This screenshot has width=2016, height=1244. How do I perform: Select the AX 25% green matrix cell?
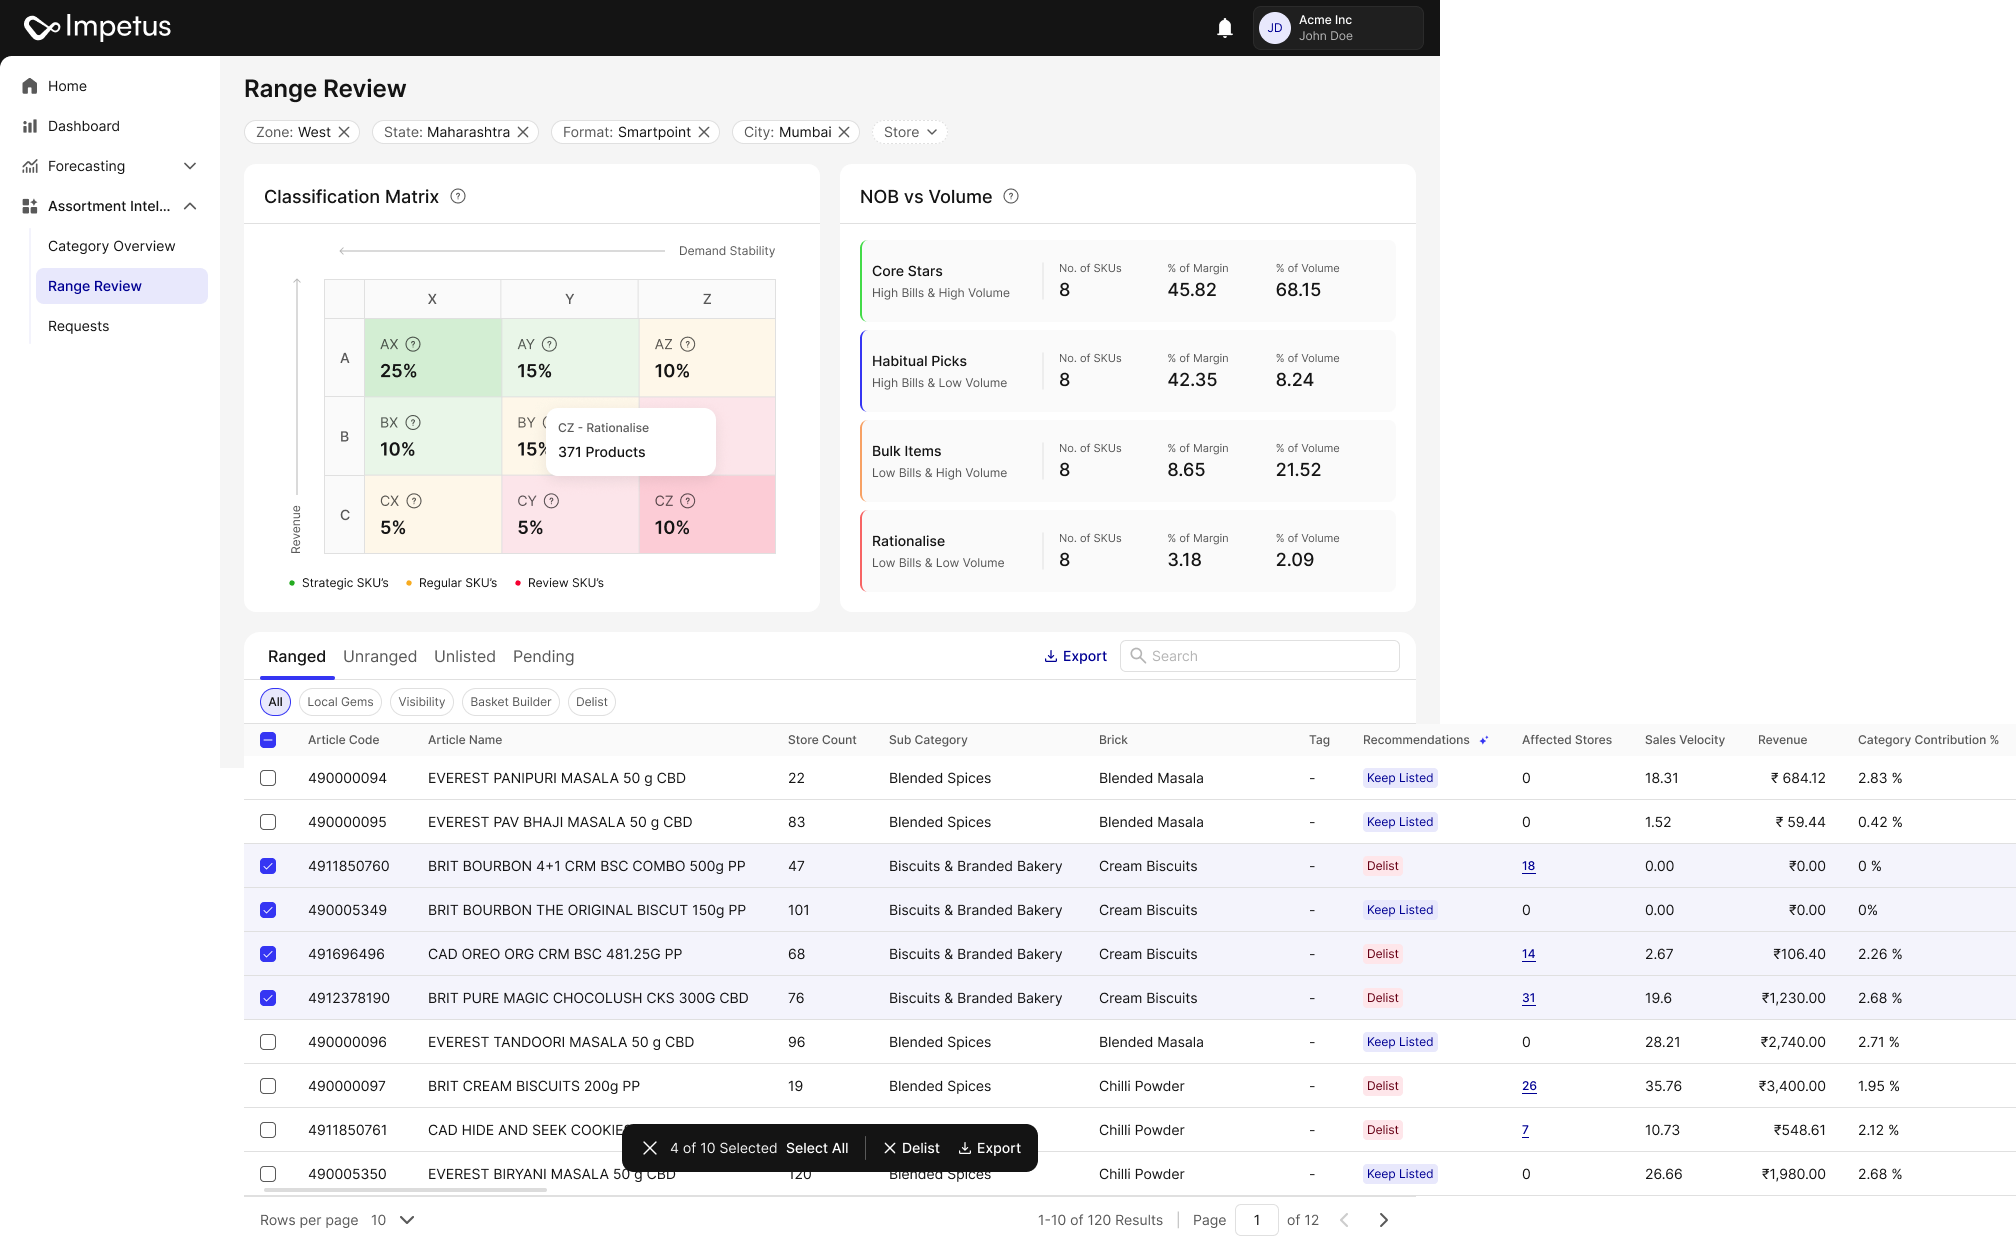[x=433, y=358]
